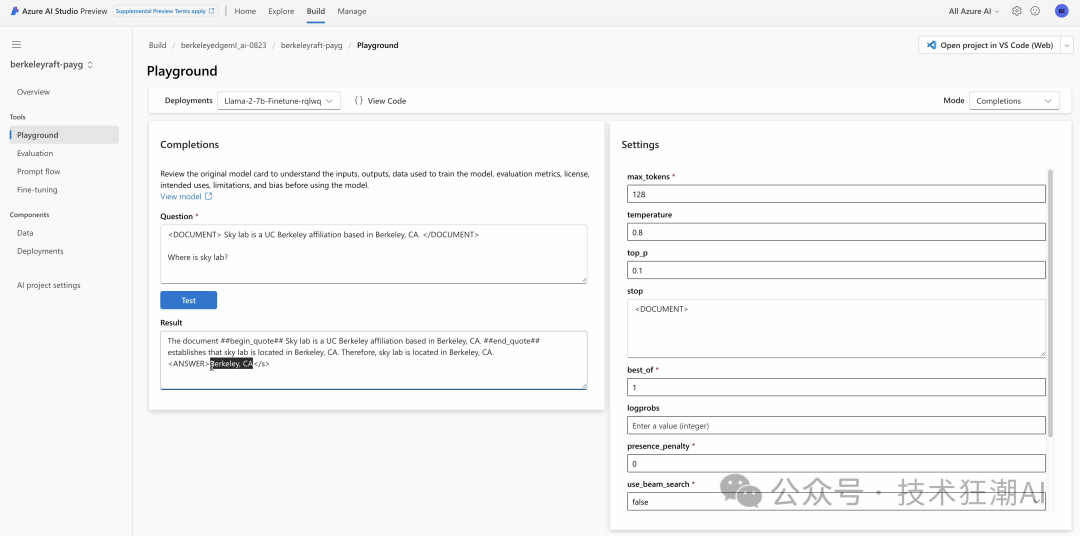Image resolution: width=1080 pixels, height=536 pixels.
Task: Select the Build tab
Action: point(316,11)
